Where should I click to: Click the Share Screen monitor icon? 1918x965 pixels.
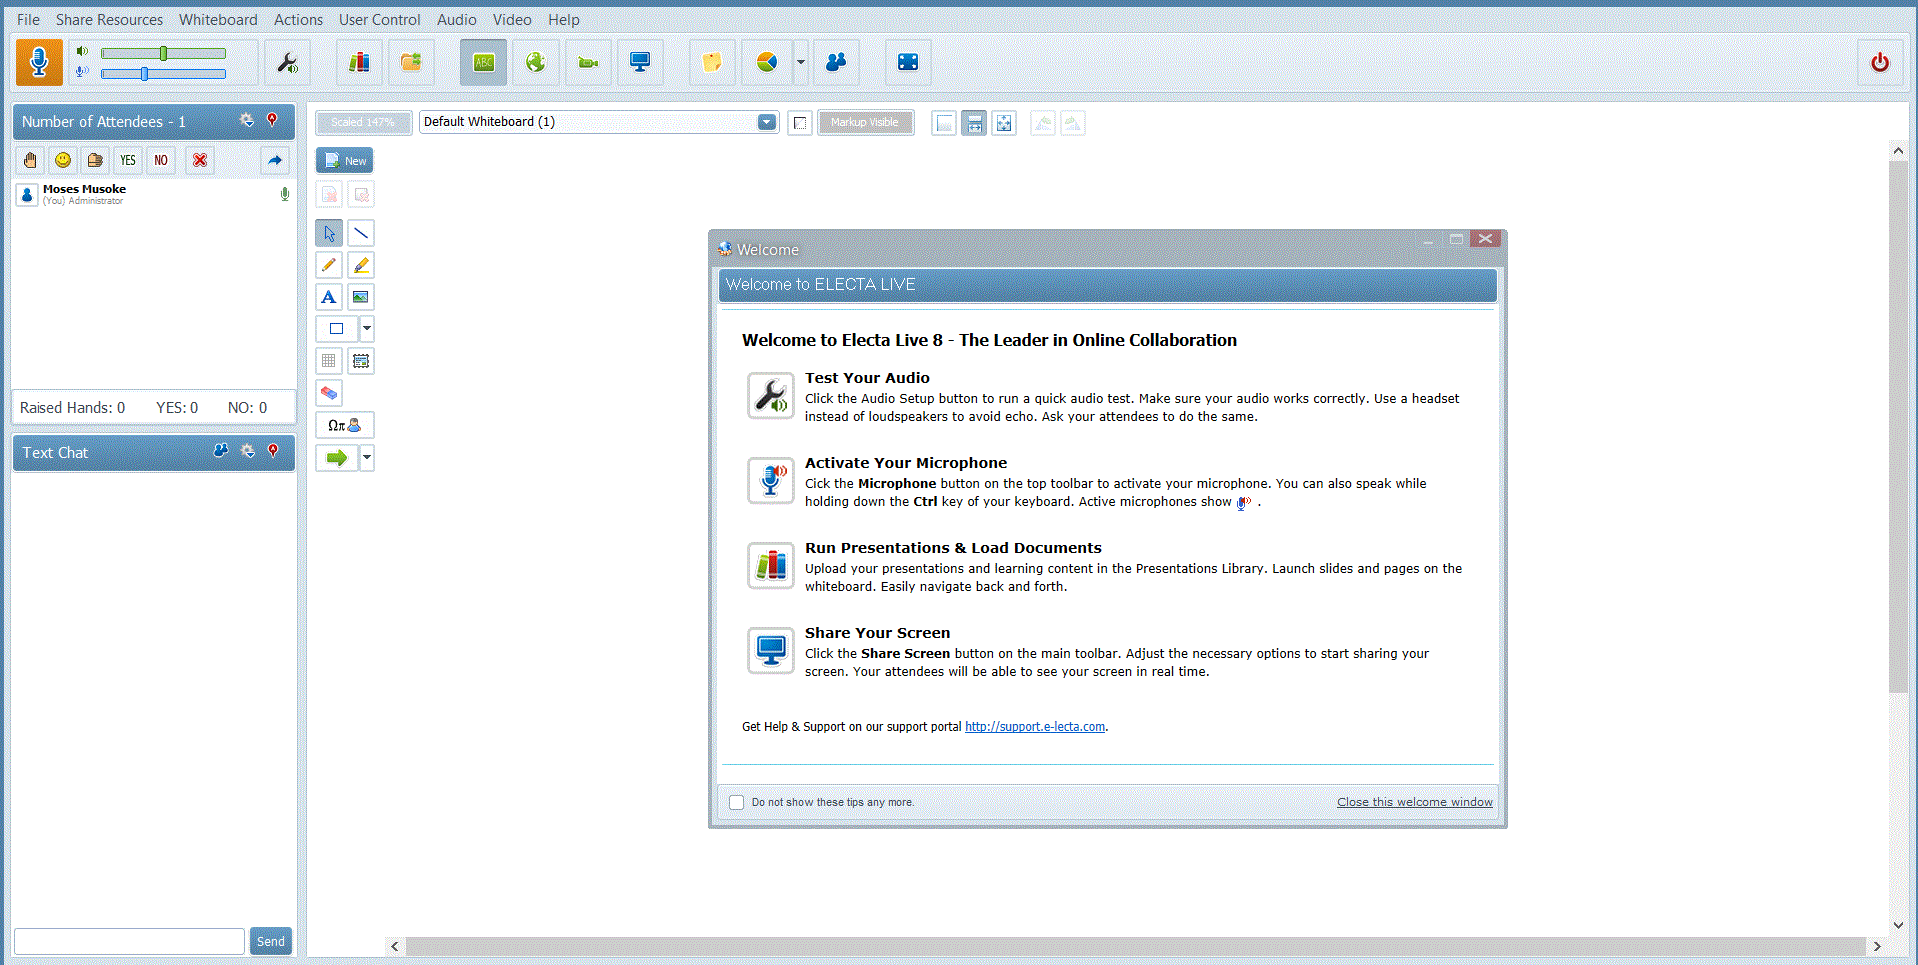(x=640, y=62)
